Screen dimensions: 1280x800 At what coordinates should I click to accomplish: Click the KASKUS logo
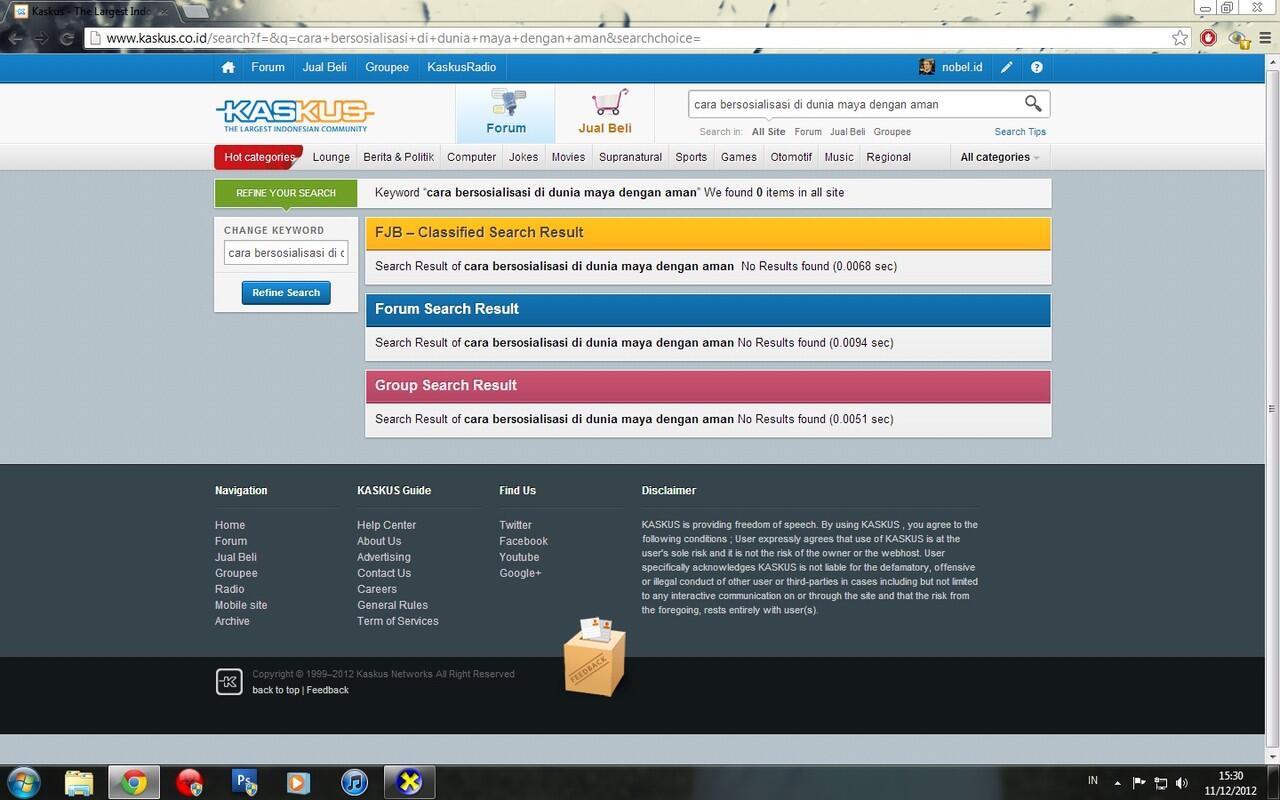pyautogui.click(x=295, y=115)
